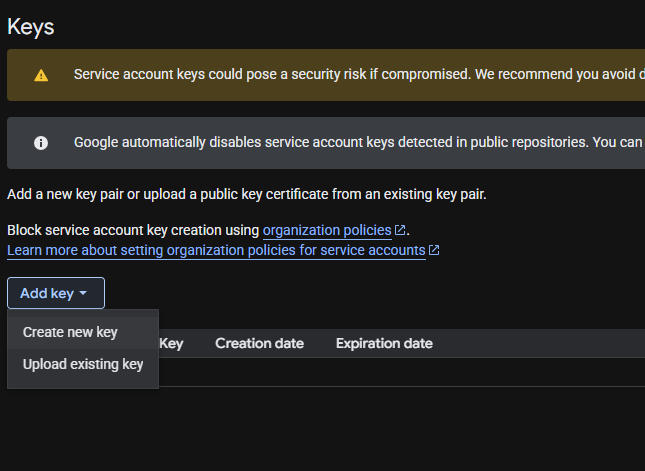Click the Google automatically disables keys notice
Screen dimensions: 645x471
(x=359, y=142)
